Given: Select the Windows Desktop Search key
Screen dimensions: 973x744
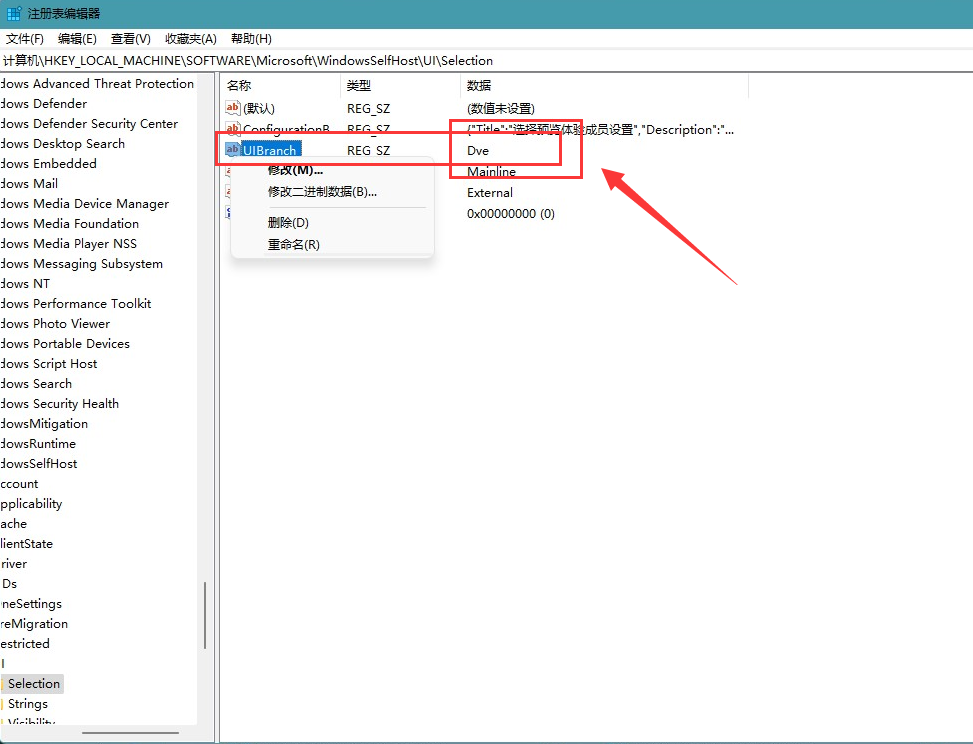Looking at the screenshot, I should (x=63, y=143).
